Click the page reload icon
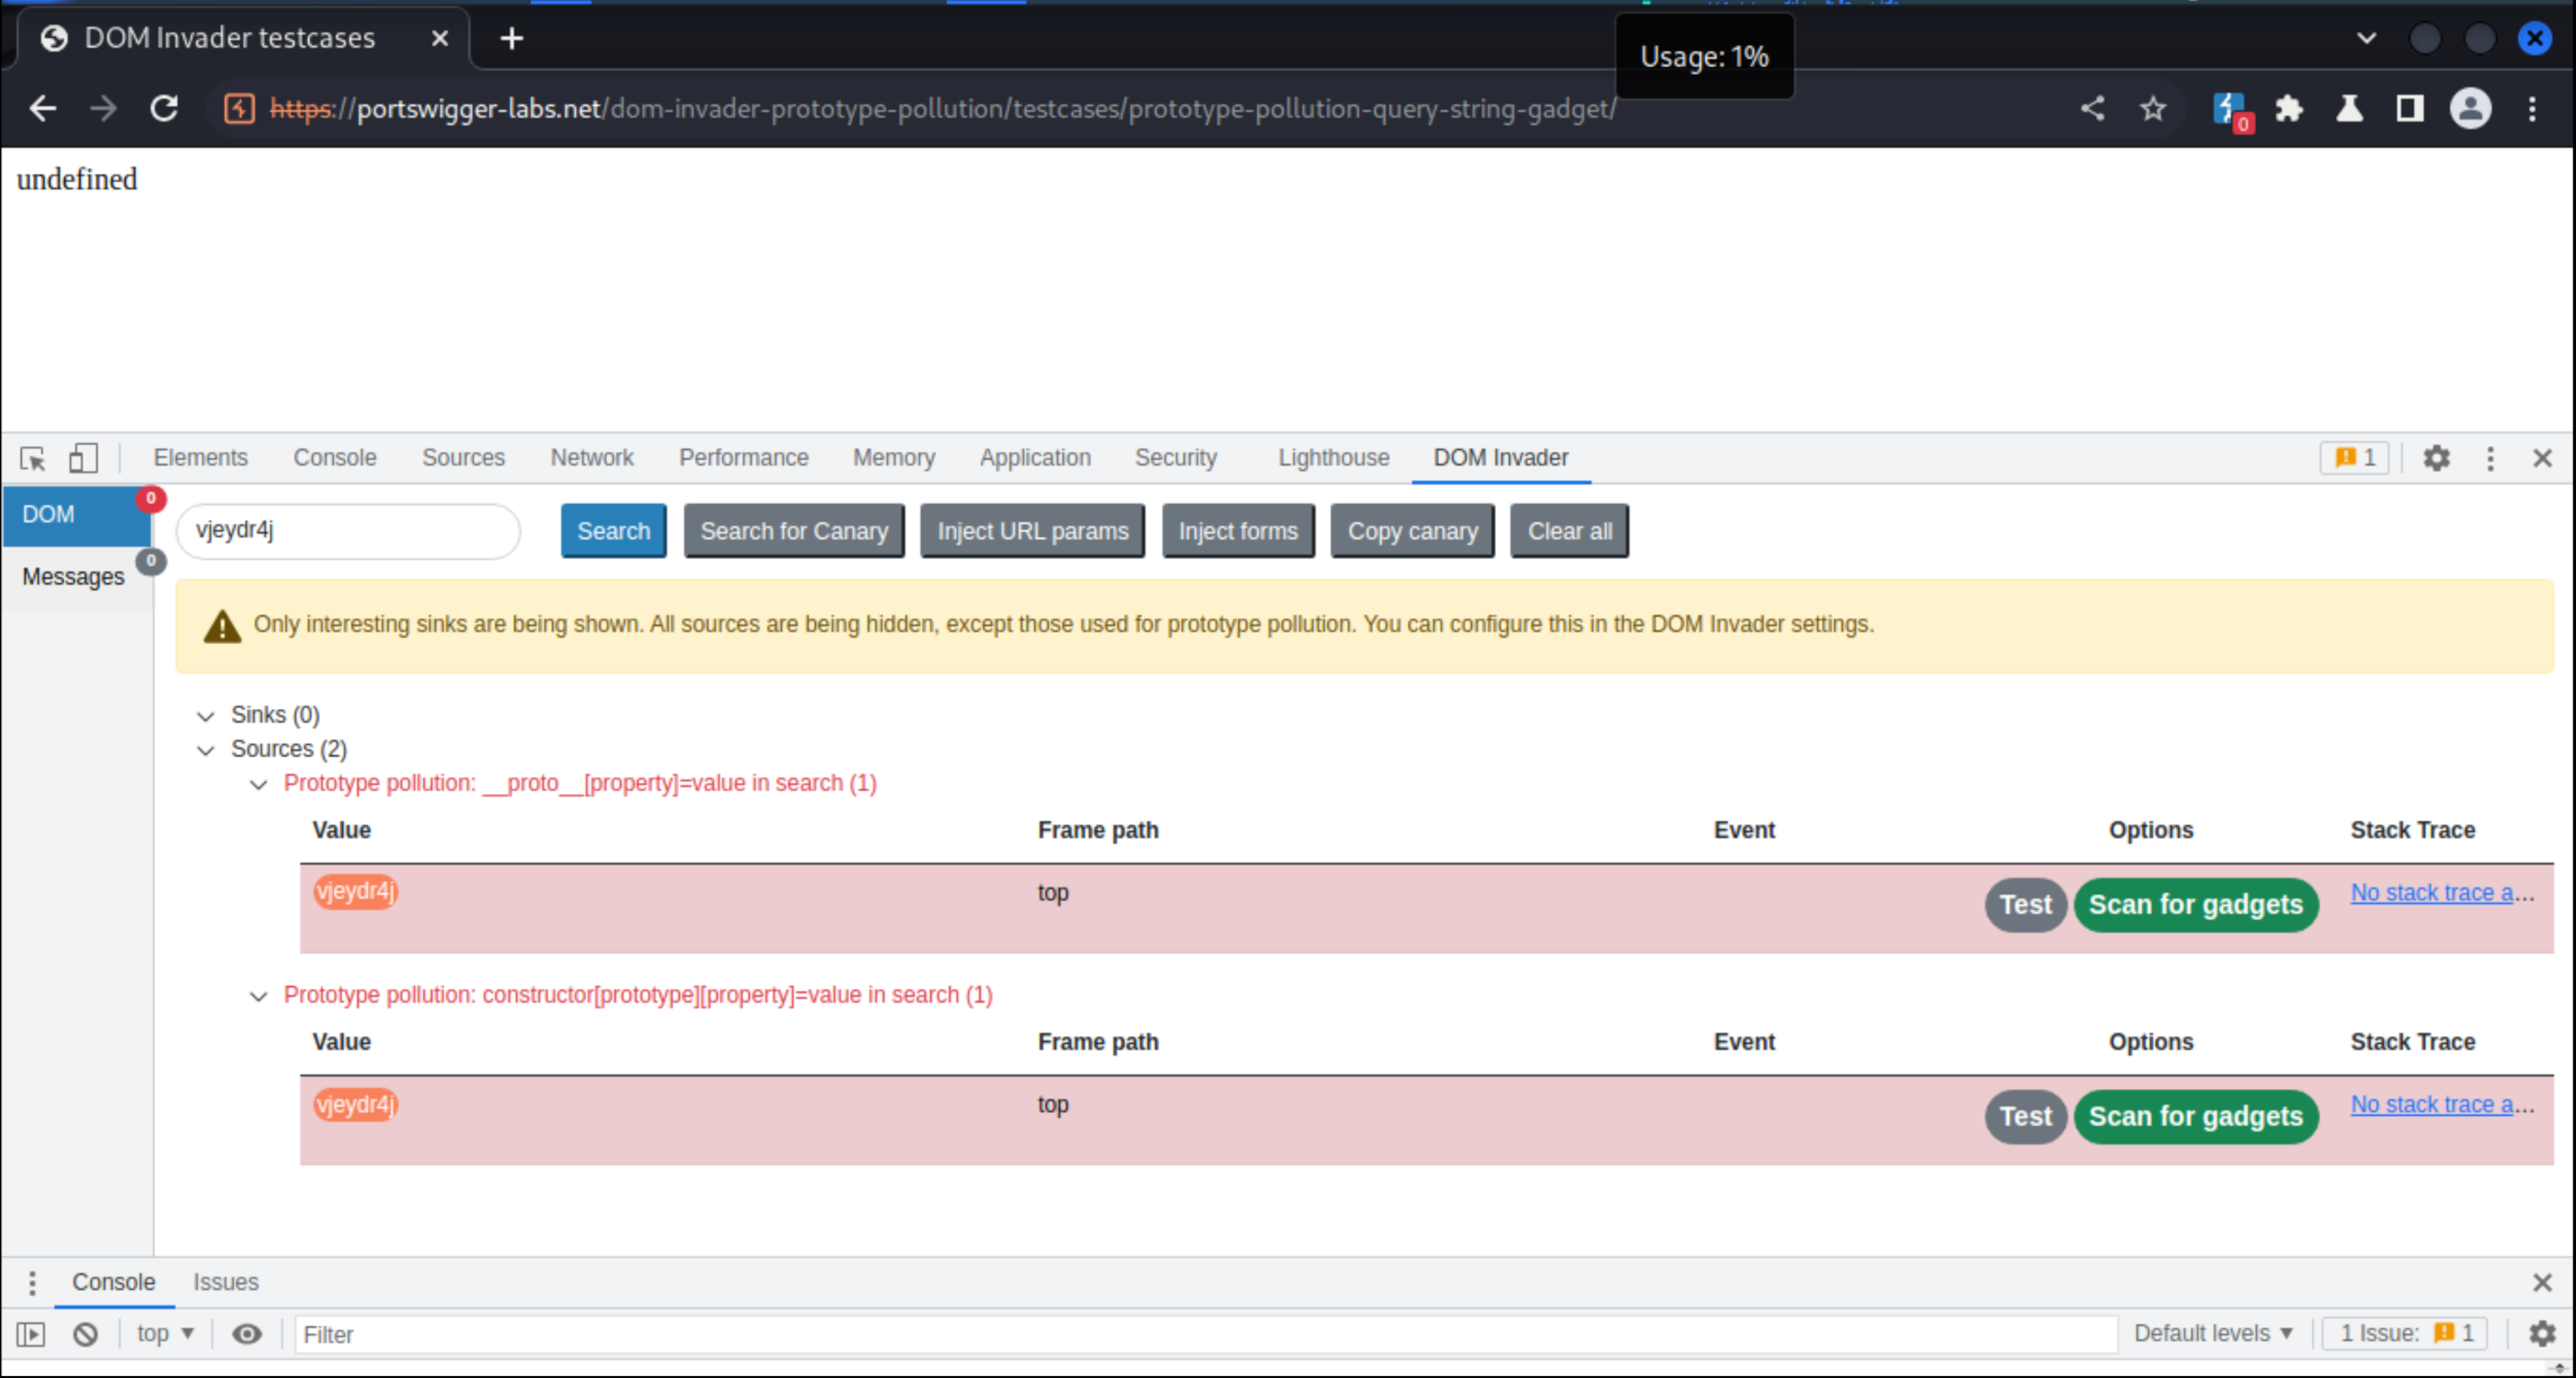Viewport: 2576px width, 1378px height. coord(164,109)
